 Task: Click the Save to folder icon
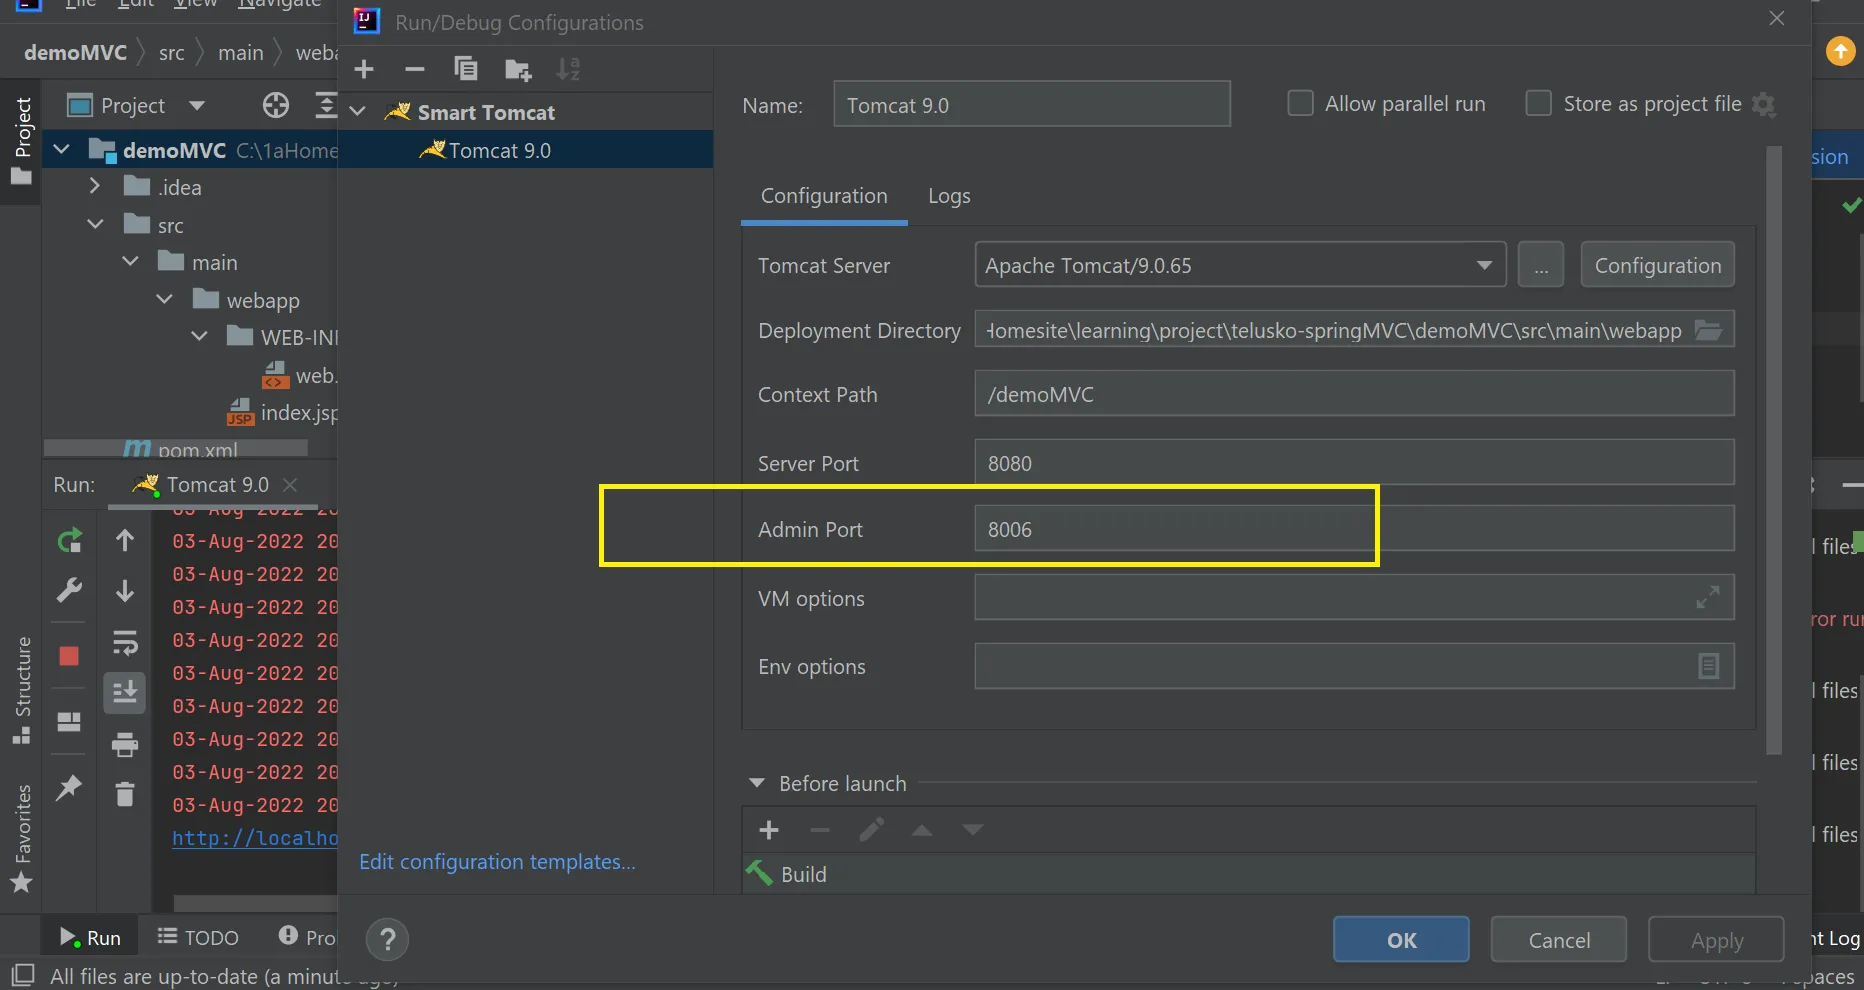pos(518,69)
